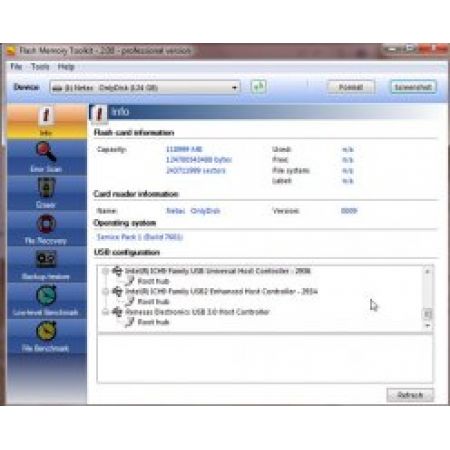Viewport: 450px width, 450px height.
Task: Click the capacity value in sectors
Action: coord(196,171)
